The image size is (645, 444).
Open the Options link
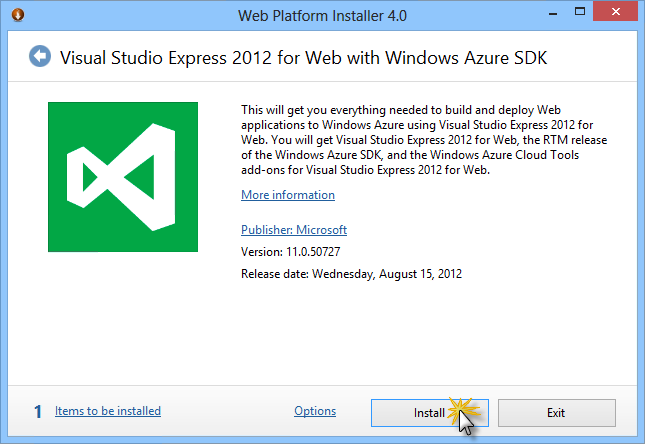click(315, 411)
